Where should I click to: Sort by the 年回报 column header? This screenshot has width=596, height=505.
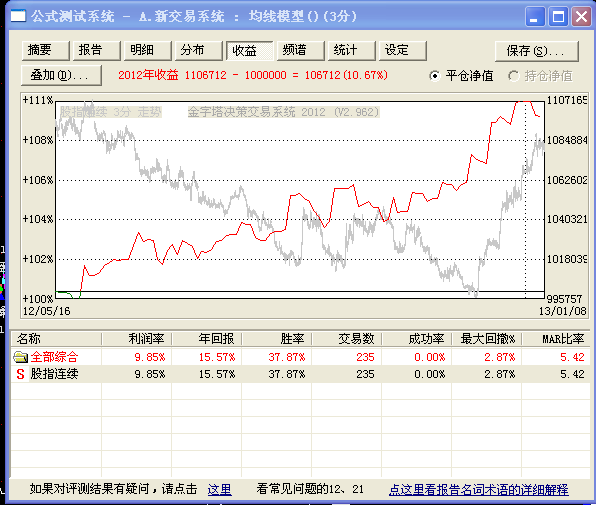tap(207, 339)
